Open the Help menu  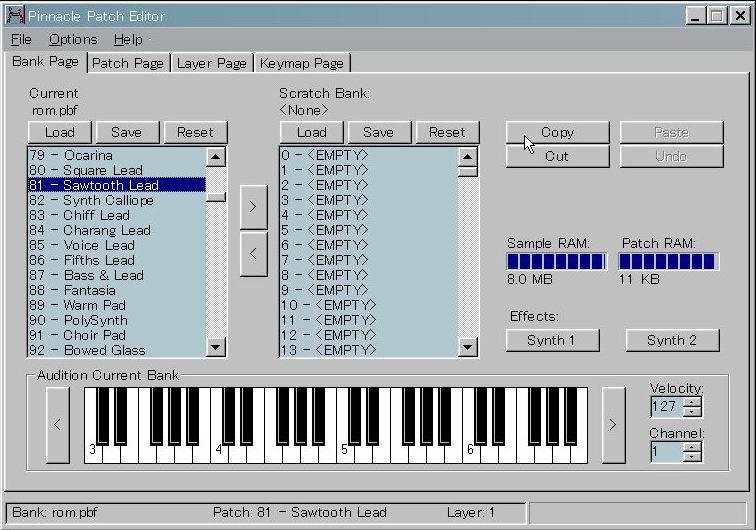point(128,40)
